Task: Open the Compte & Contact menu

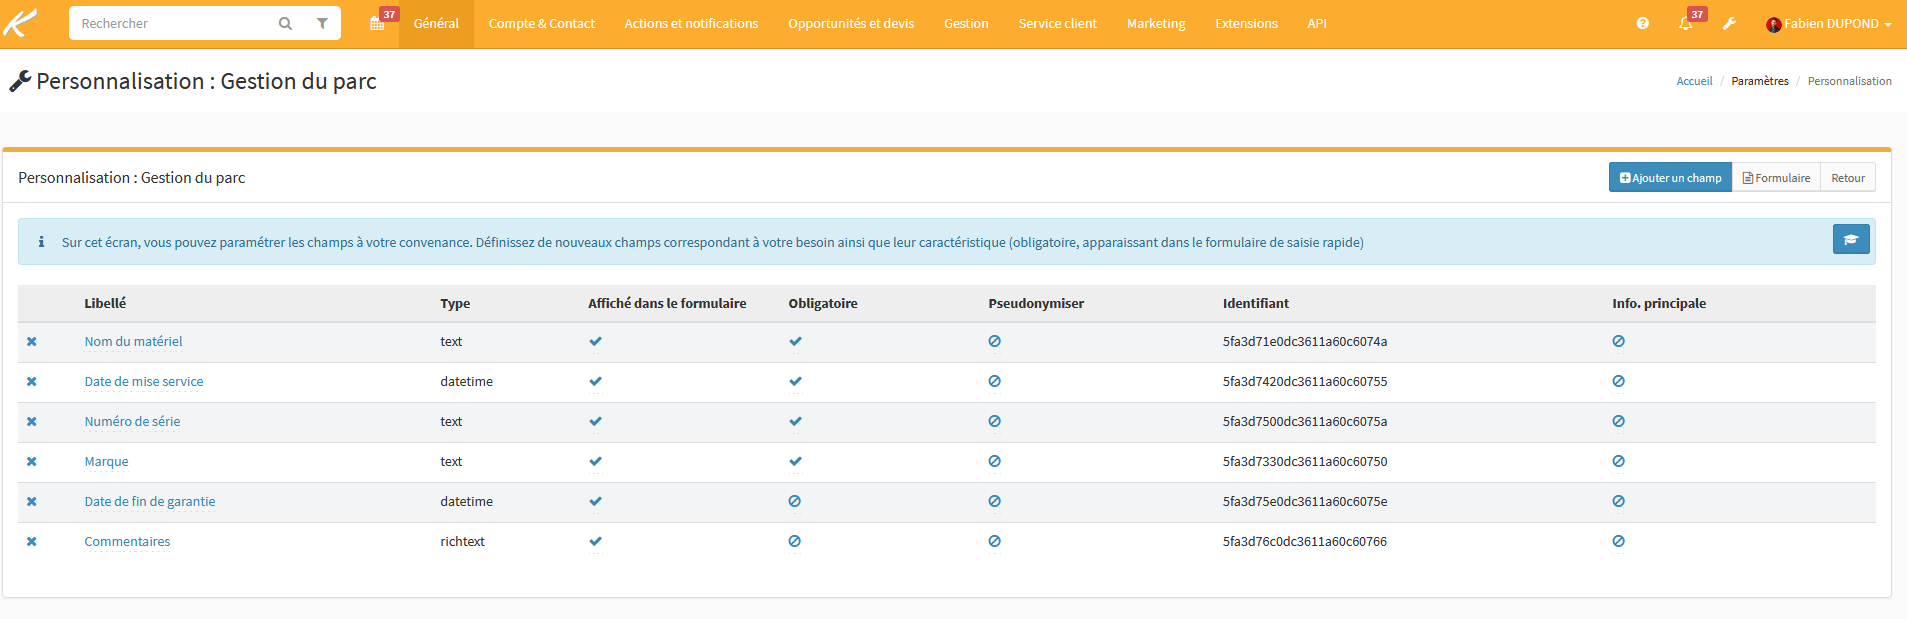Action: pyautogui.click(x=541, y=23)
